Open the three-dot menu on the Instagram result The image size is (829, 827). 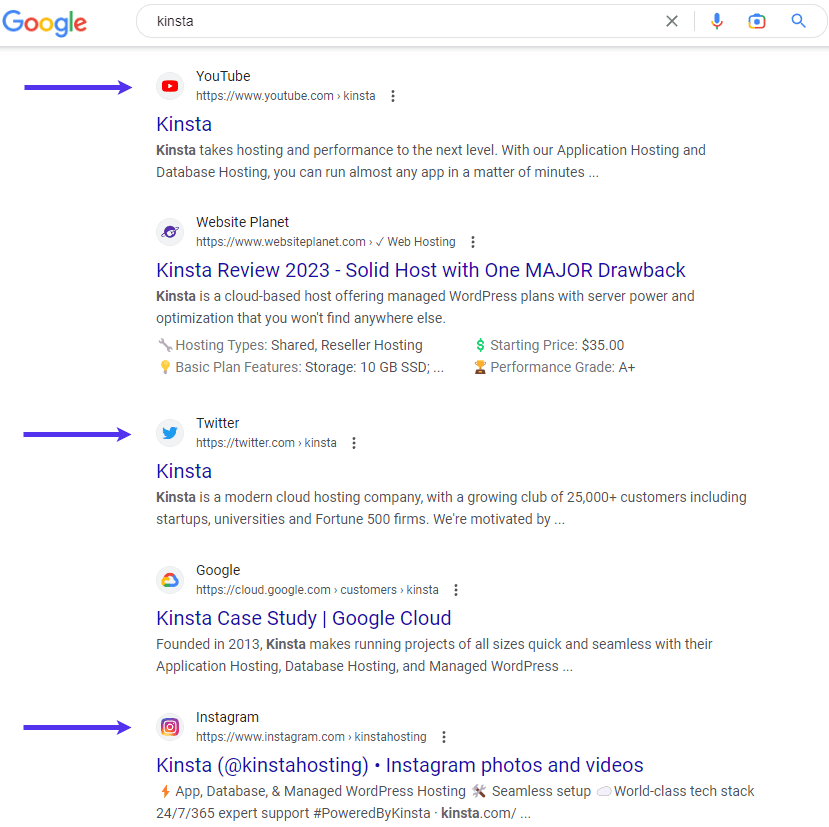(443, 736)
